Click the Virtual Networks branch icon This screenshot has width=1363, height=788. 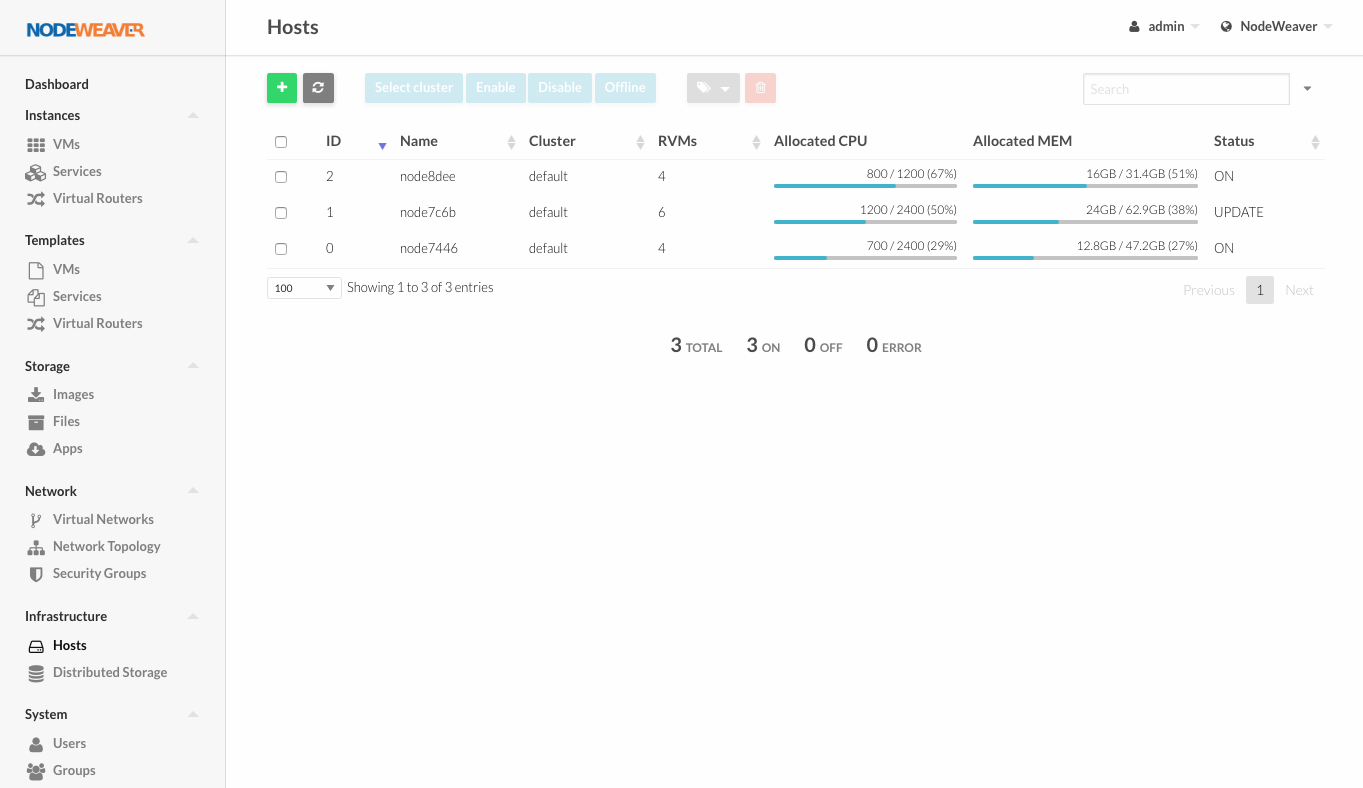pos(36,520)
